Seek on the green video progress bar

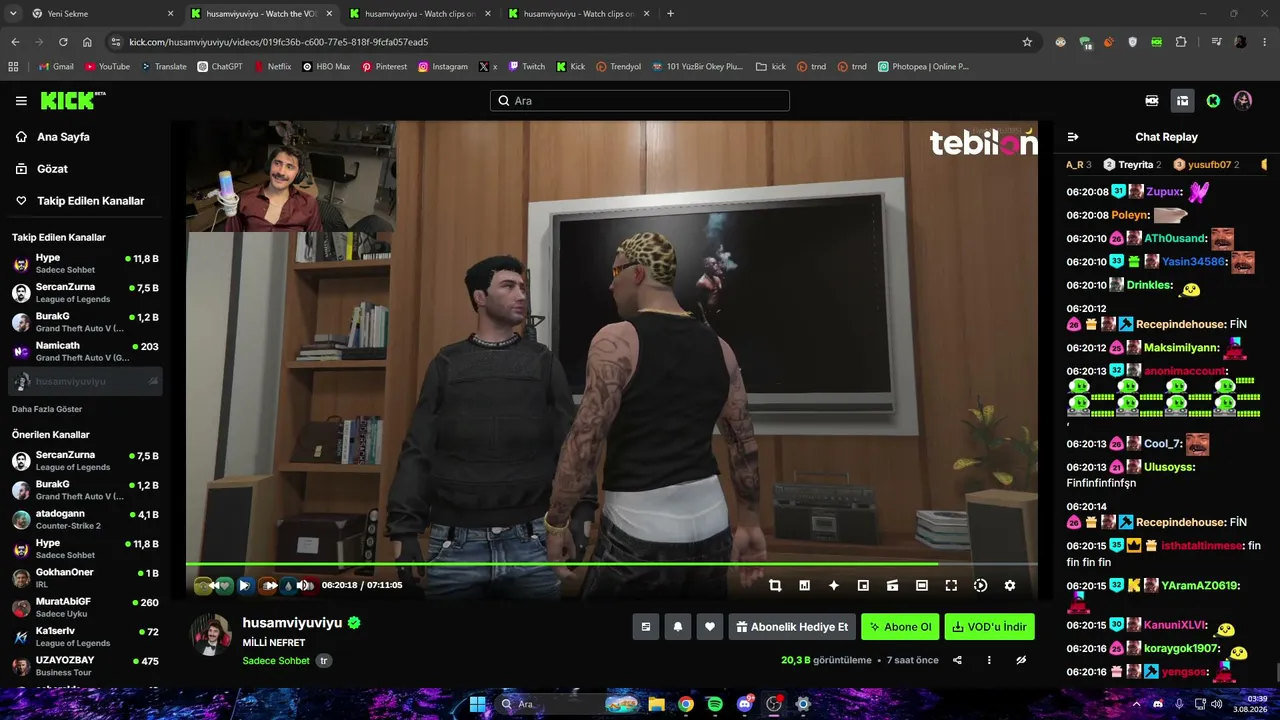[611, 564]
